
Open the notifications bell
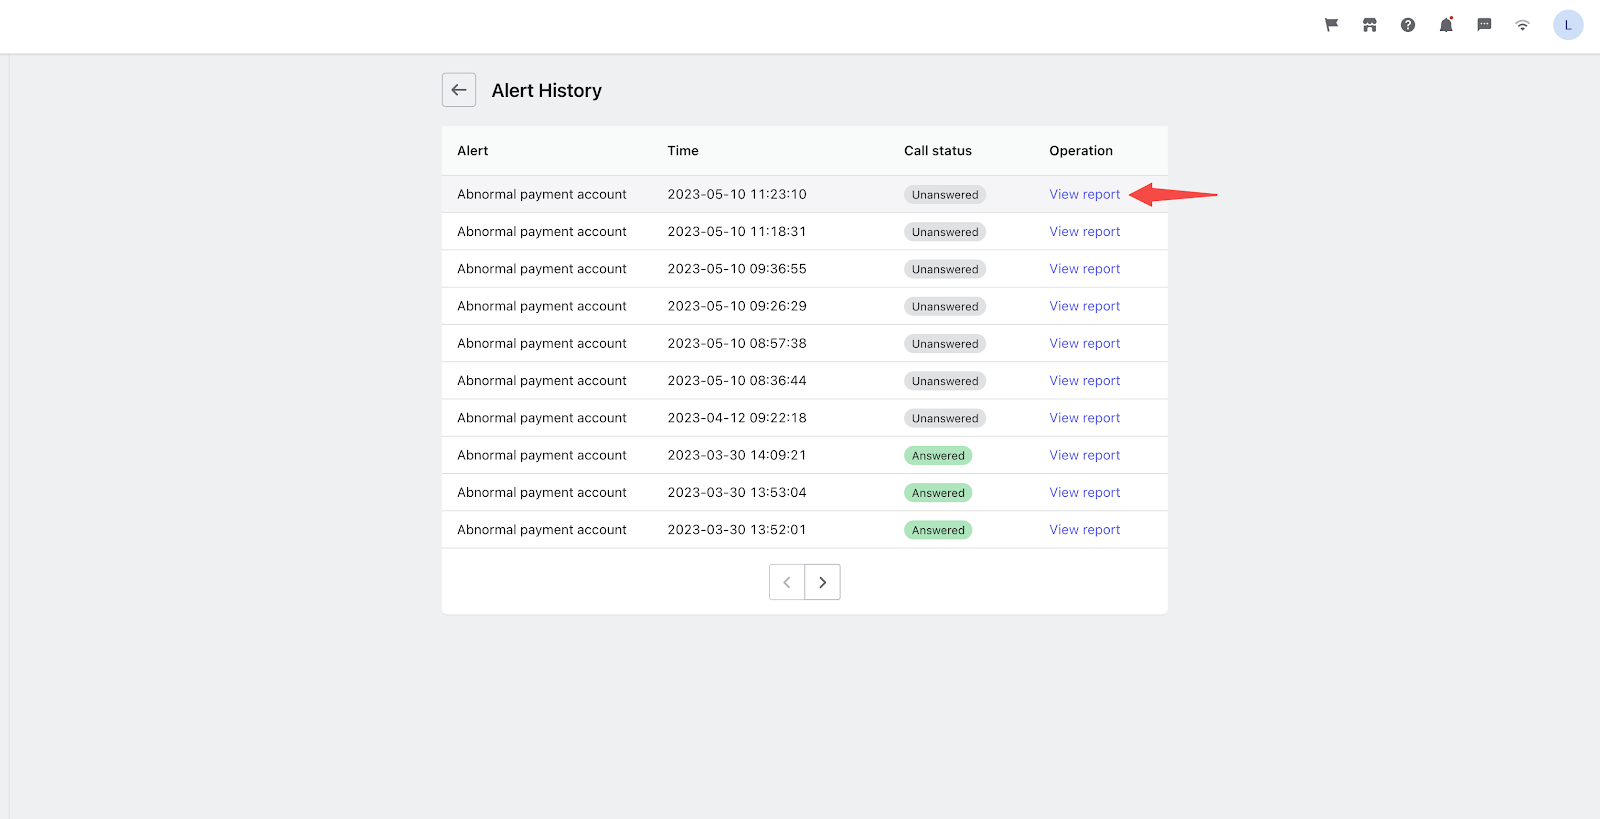1446,25
